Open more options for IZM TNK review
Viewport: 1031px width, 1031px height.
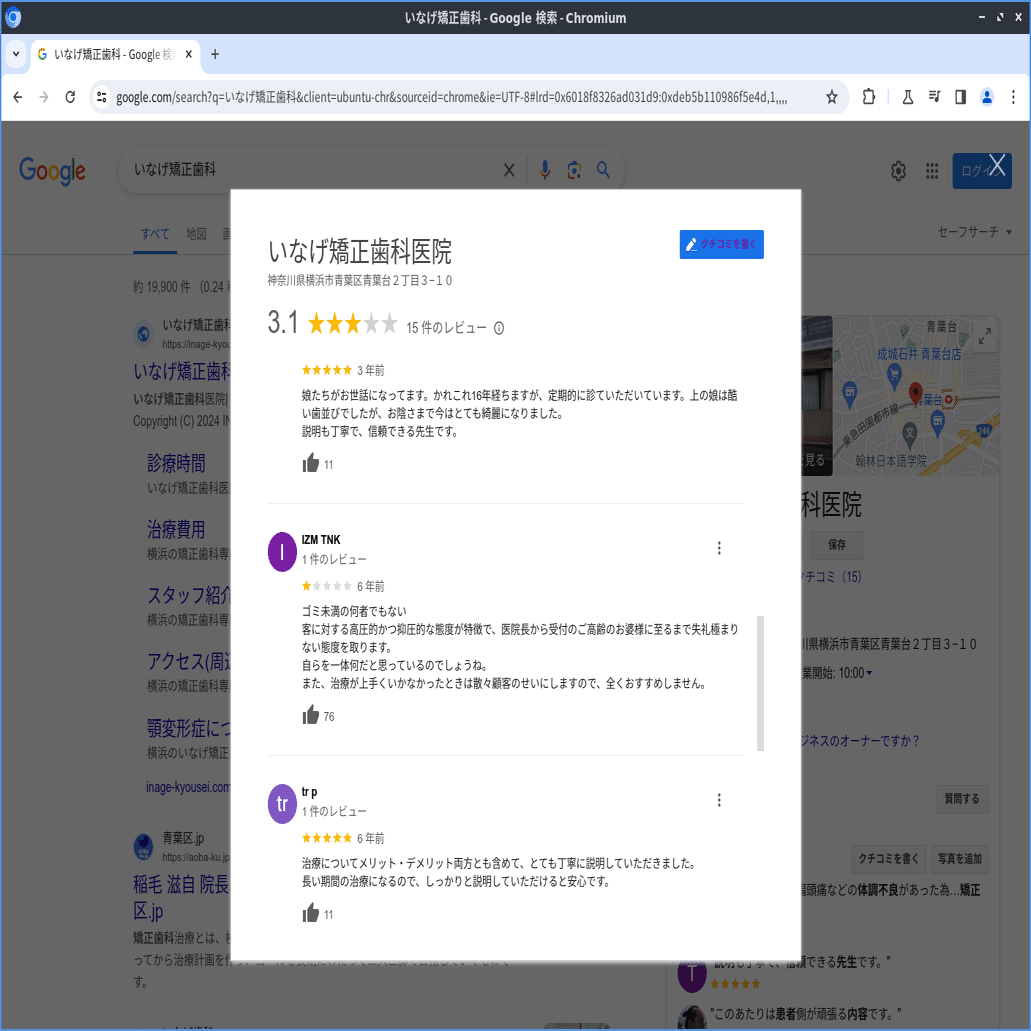pyautogui.click(x=719, y=548)
